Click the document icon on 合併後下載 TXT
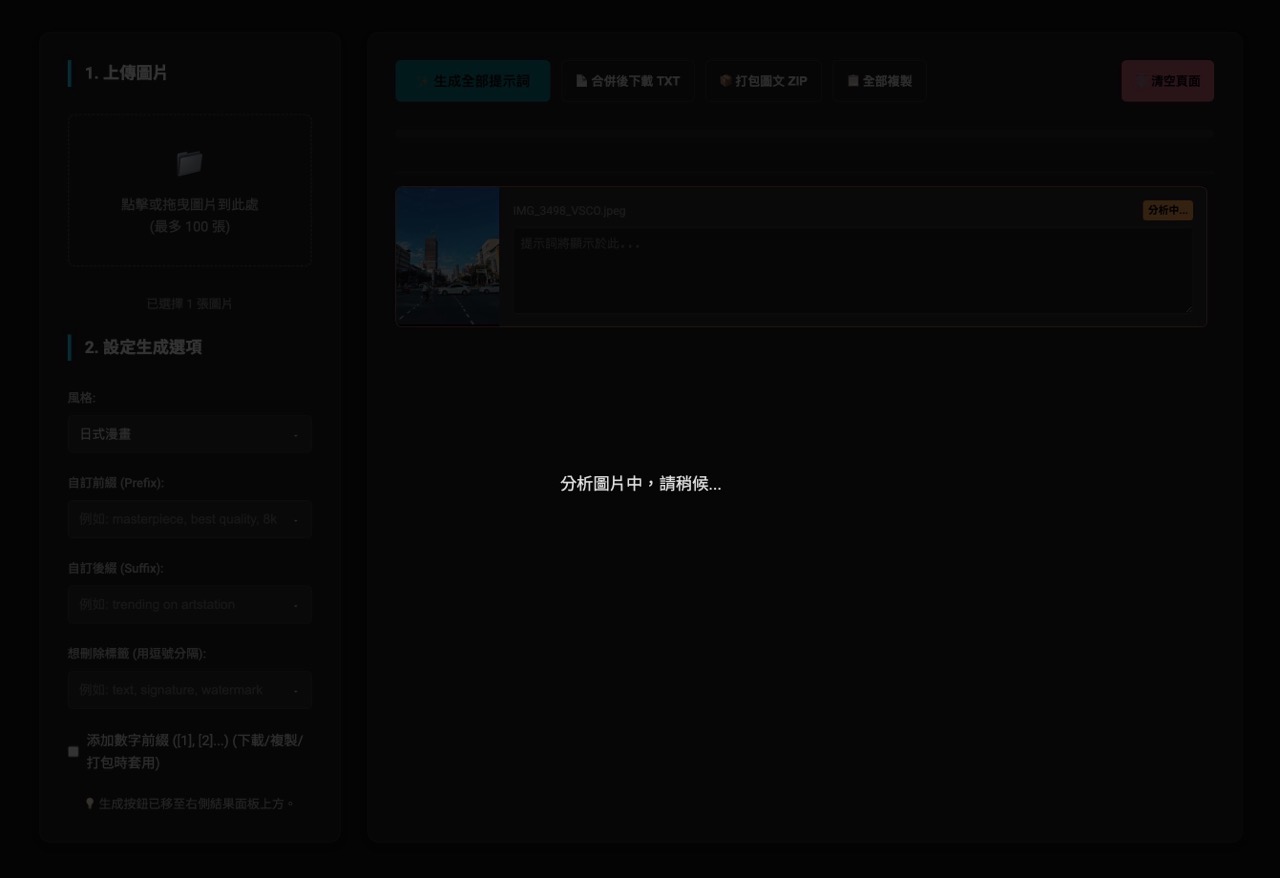 tap(582, 81)
